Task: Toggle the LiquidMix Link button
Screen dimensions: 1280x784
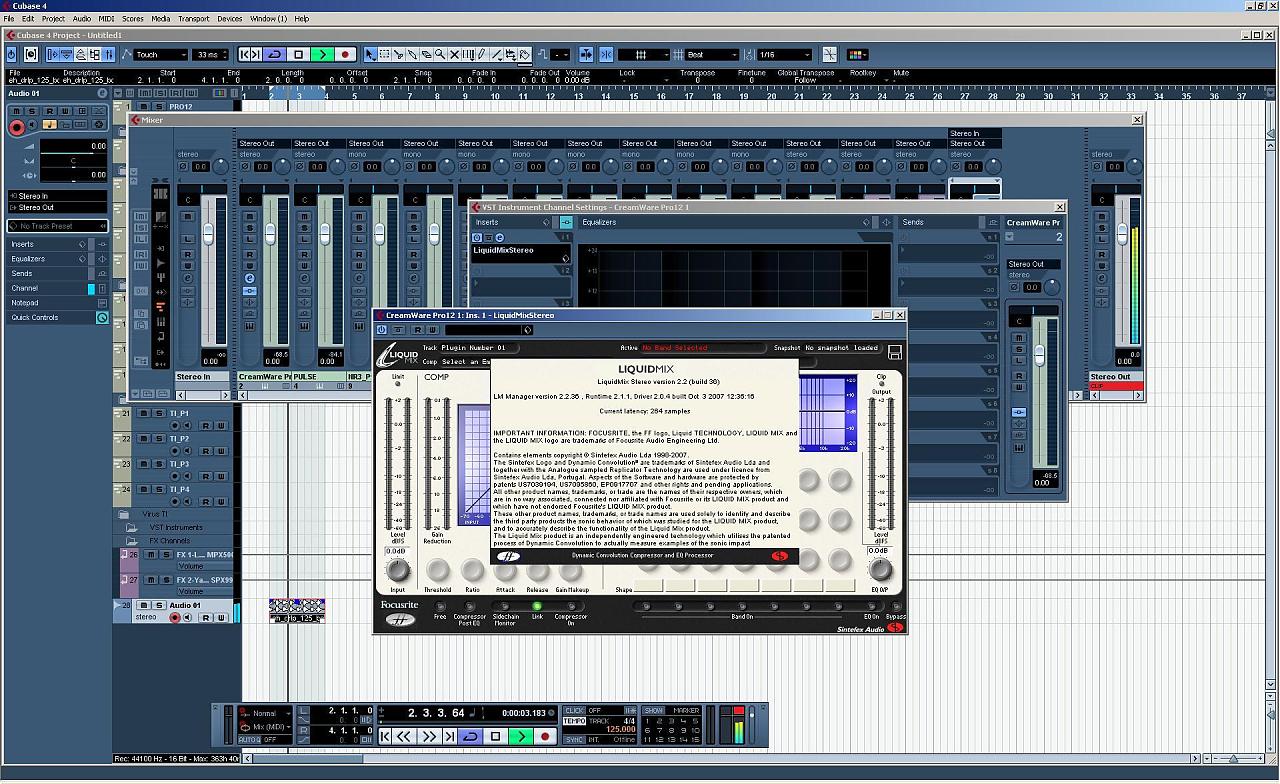Action: click(537, 606)
